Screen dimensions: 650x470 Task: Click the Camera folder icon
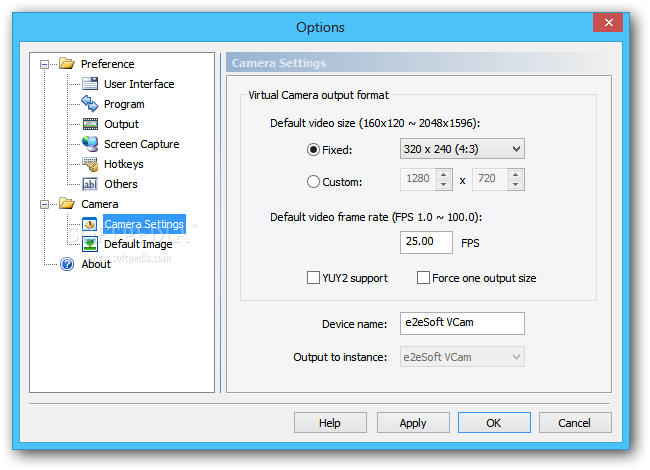coord(67,204)
